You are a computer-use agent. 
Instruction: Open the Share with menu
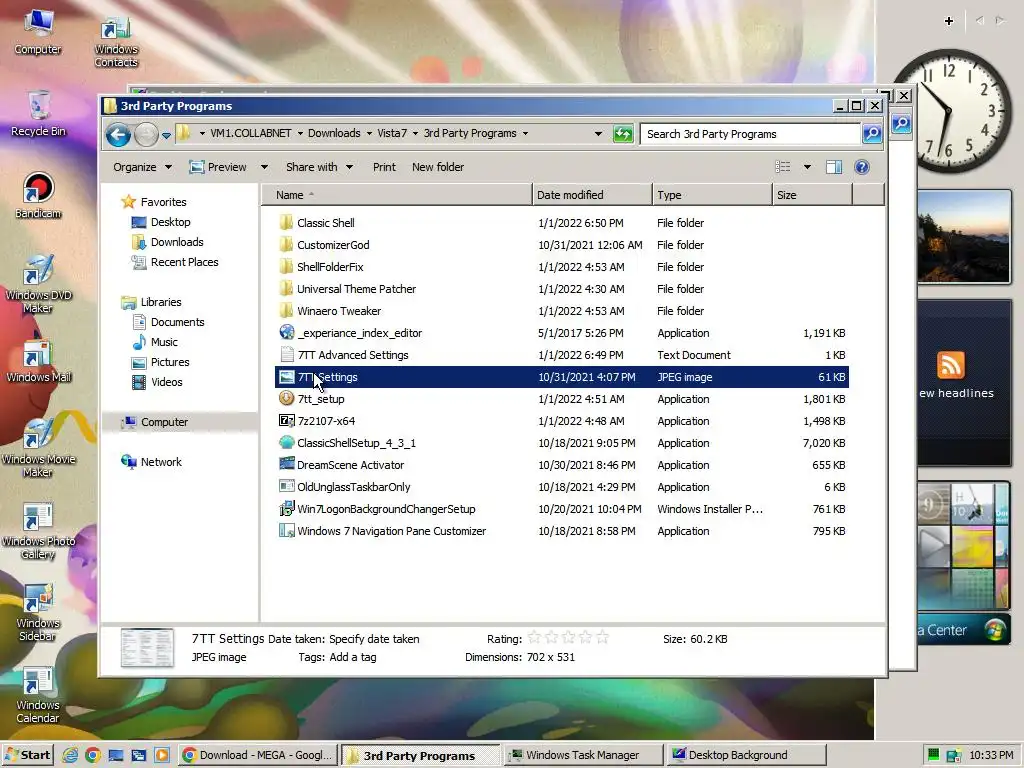coord(319,167)
